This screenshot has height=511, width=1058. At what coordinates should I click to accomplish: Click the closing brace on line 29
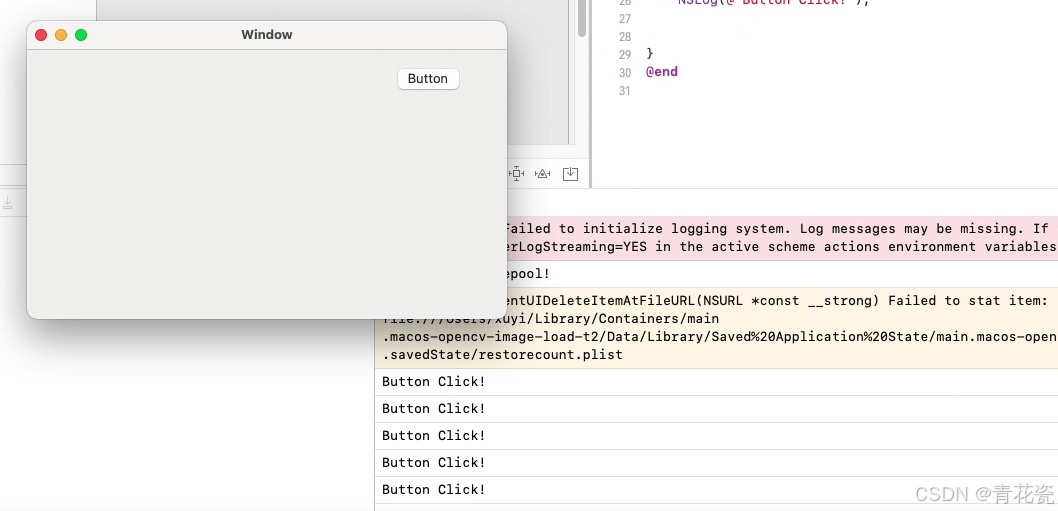click(650, 53)
